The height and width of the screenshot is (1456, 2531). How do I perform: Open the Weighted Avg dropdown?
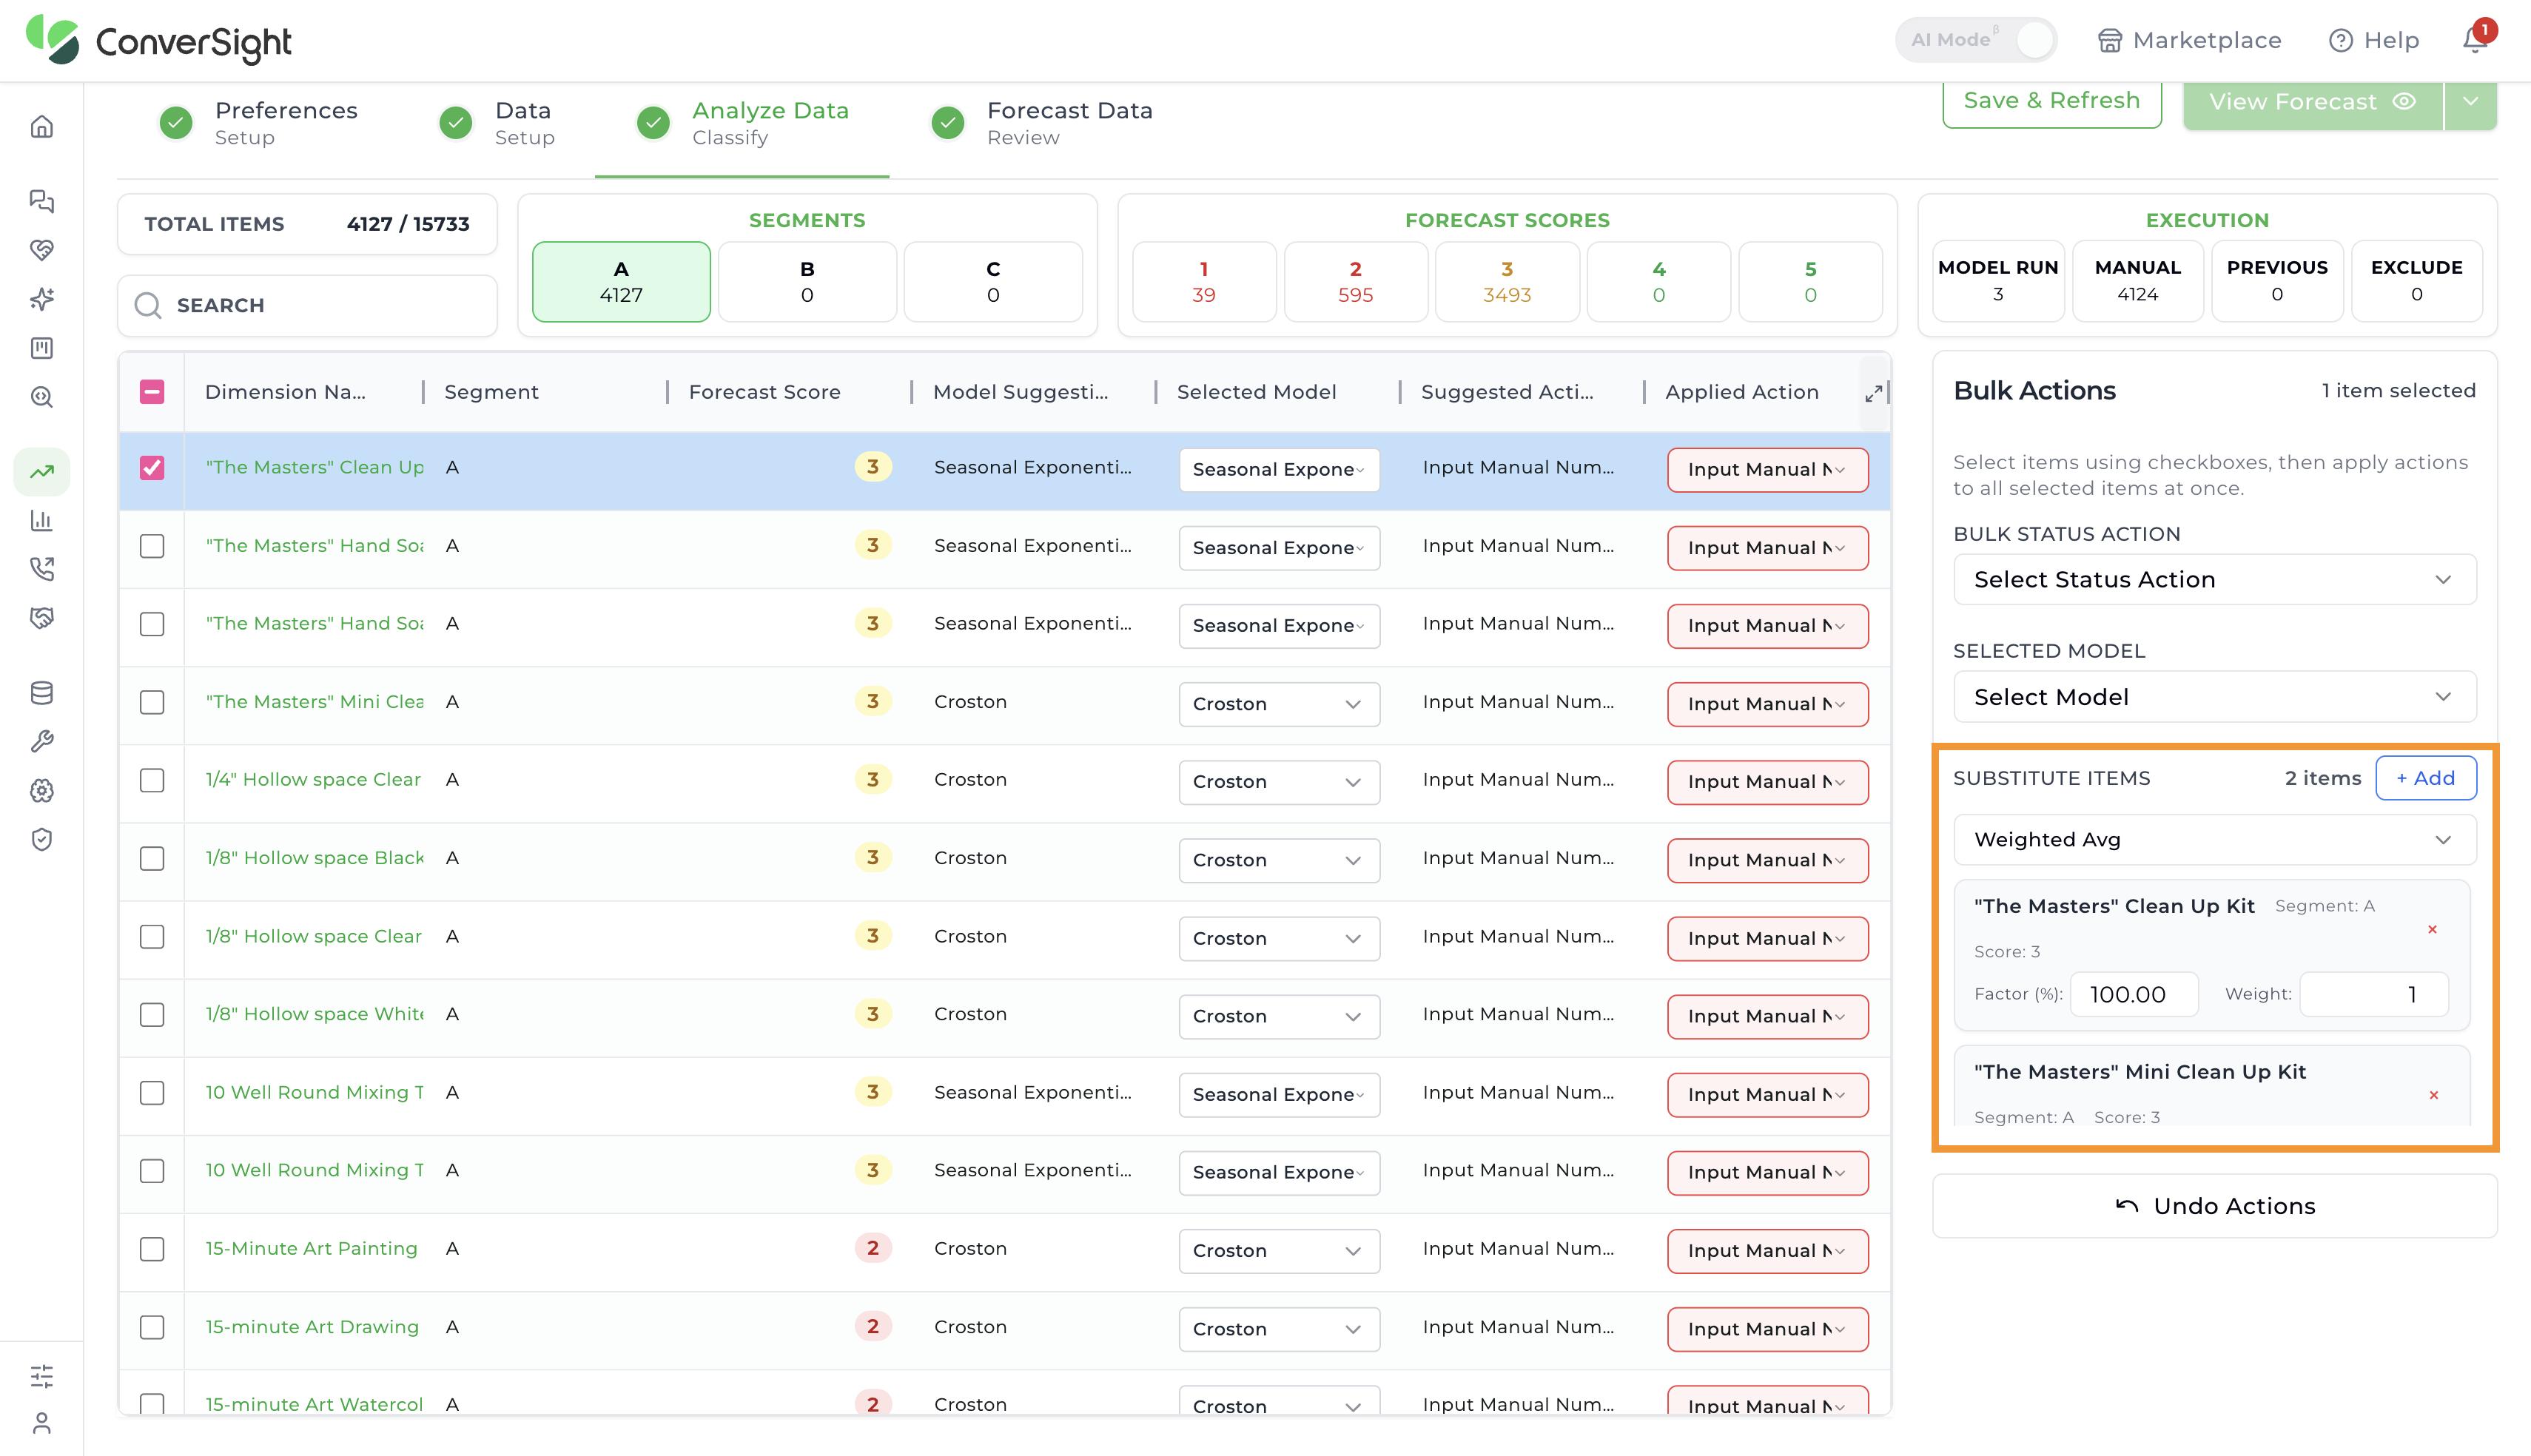2214,840
